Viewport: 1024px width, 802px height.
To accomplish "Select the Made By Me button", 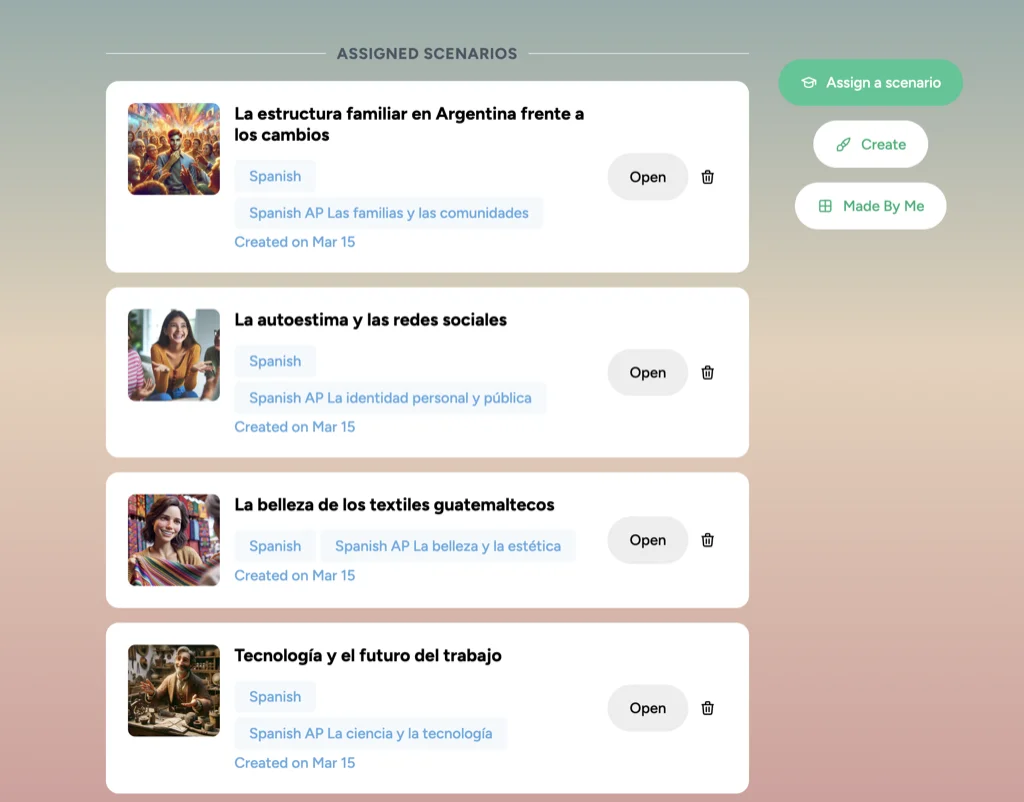I will pos(870,206).
